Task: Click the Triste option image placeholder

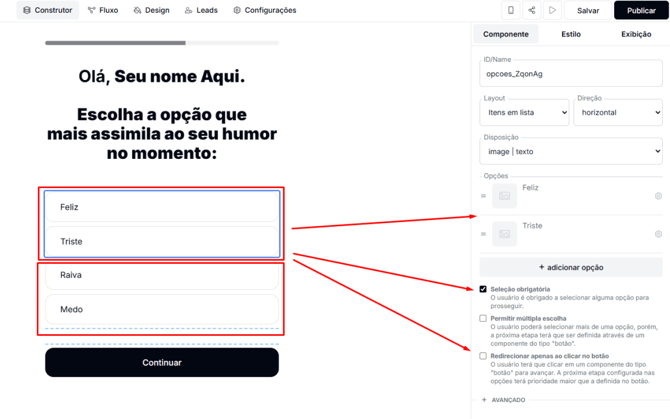Action: [x=505, y=234]
